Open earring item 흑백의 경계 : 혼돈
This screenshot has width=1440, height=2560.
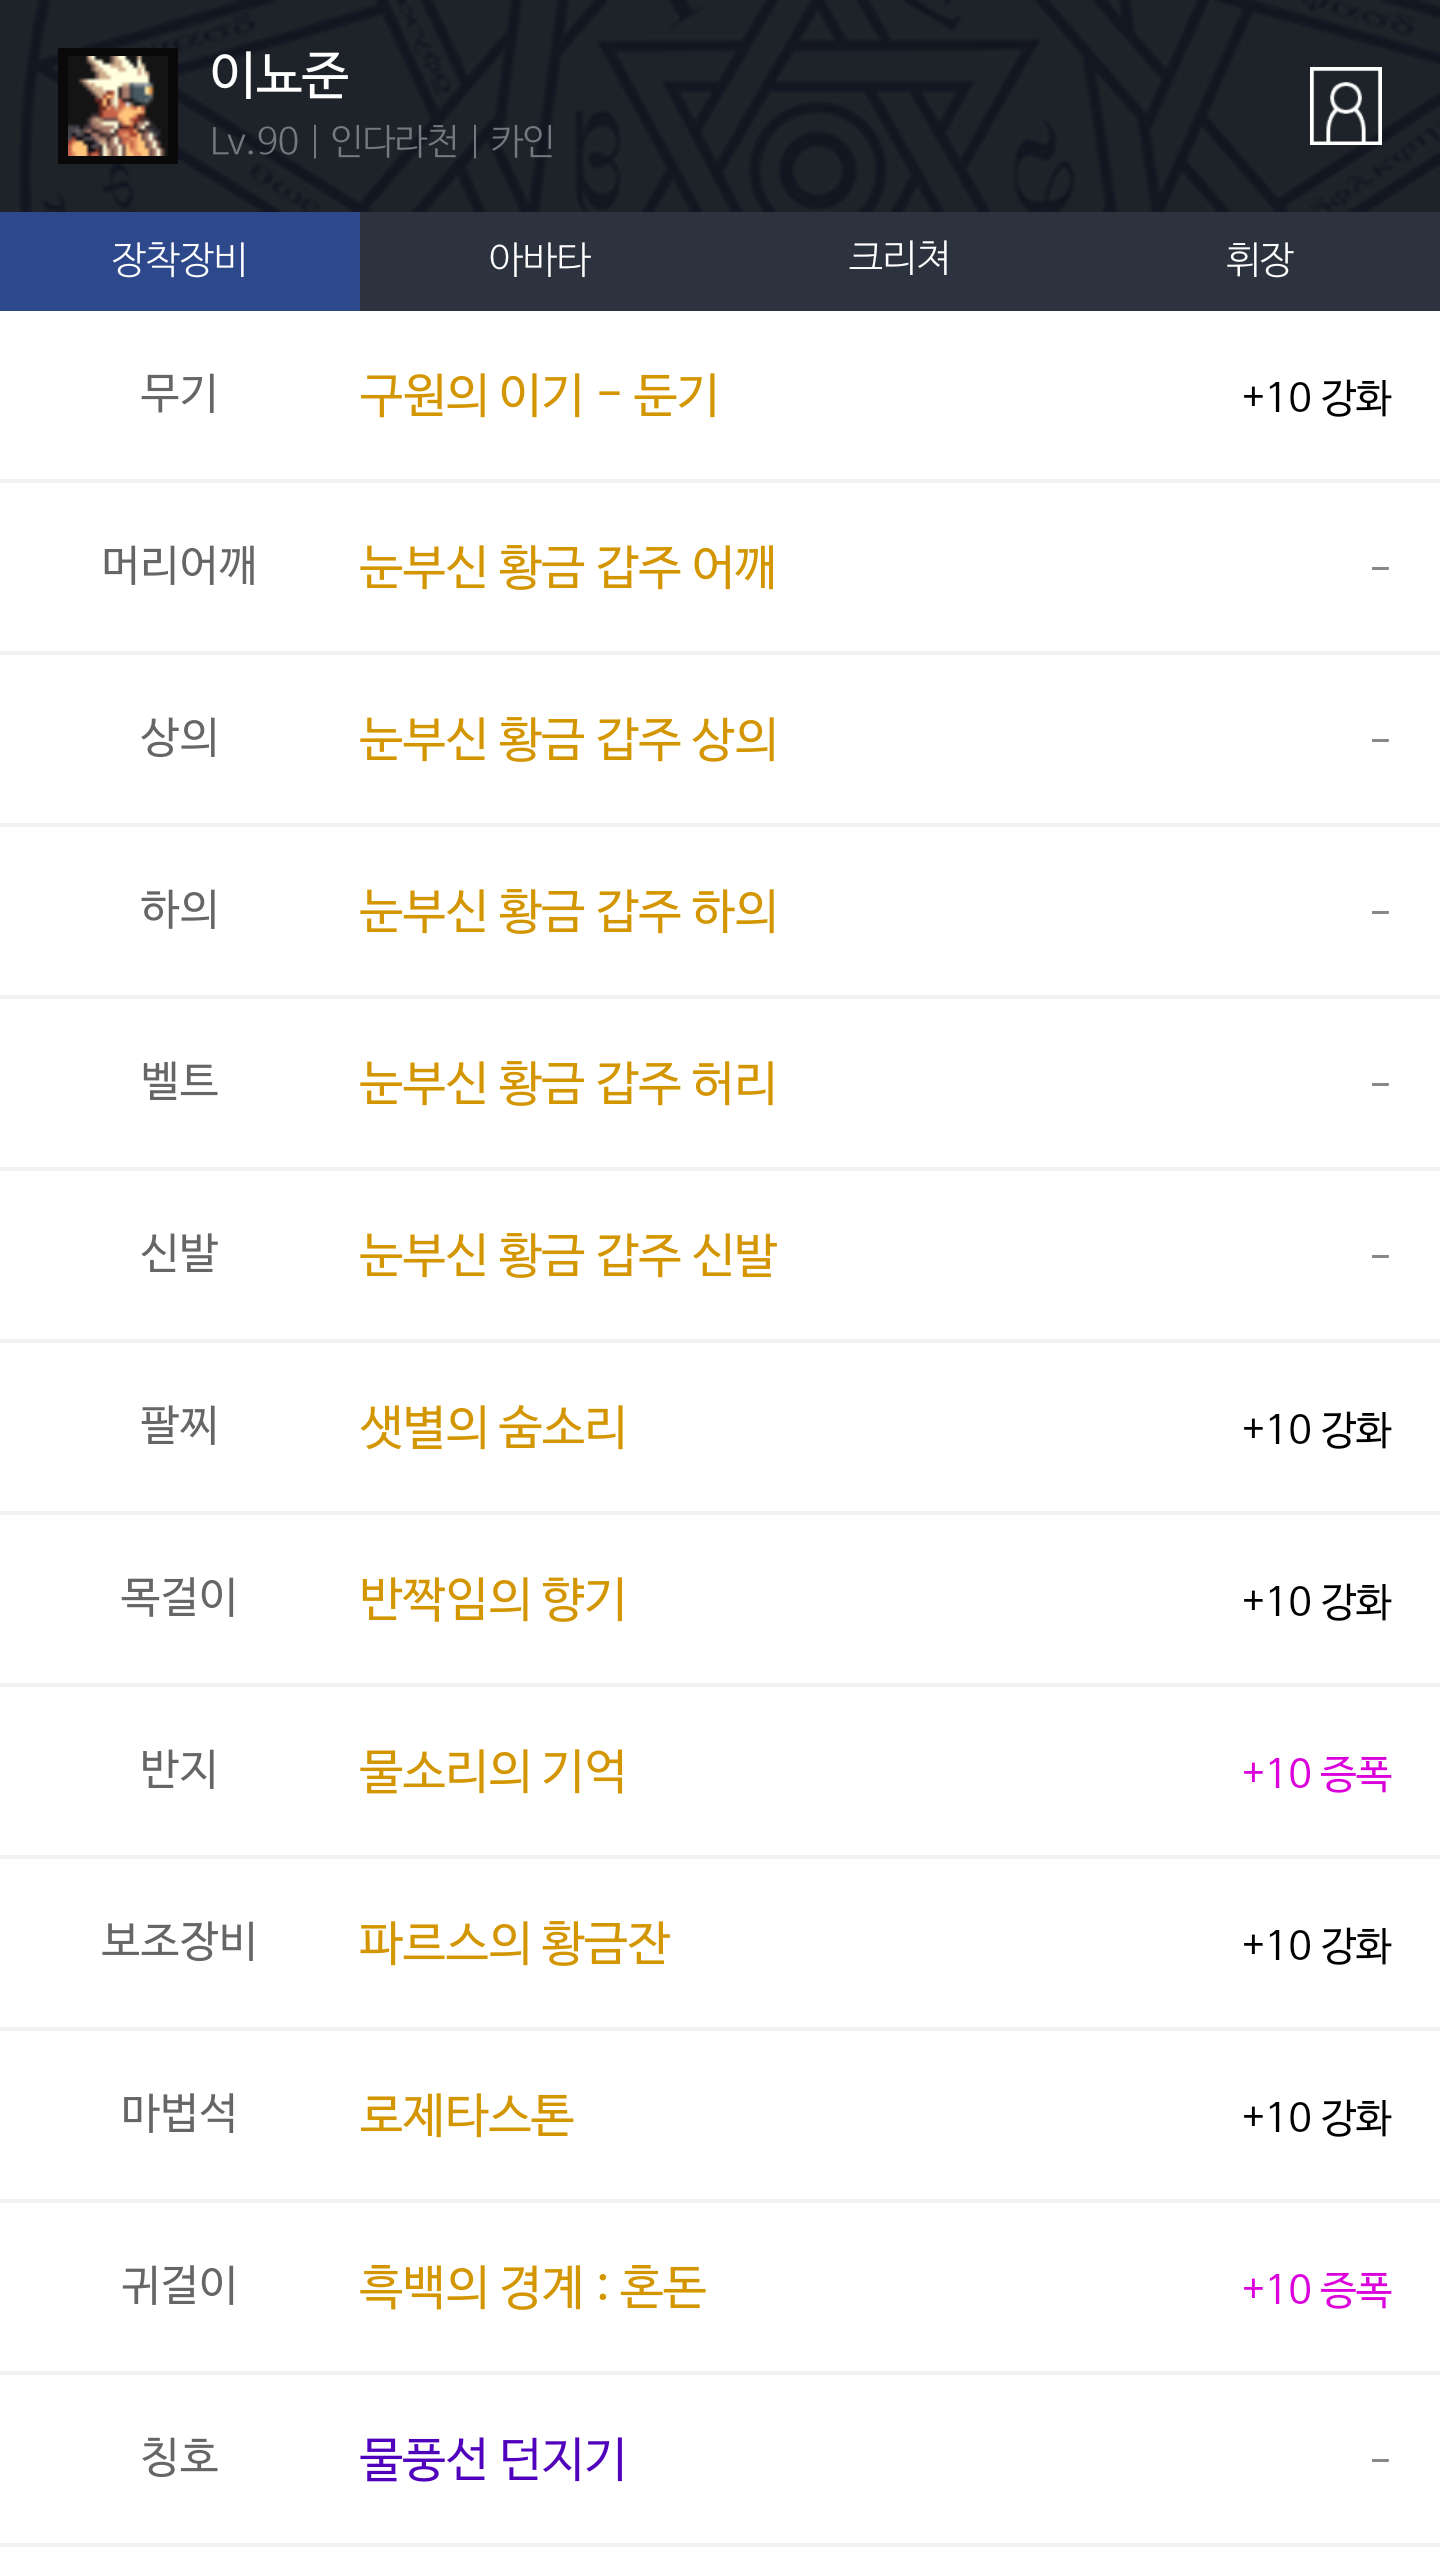[x=532, y=2287]
